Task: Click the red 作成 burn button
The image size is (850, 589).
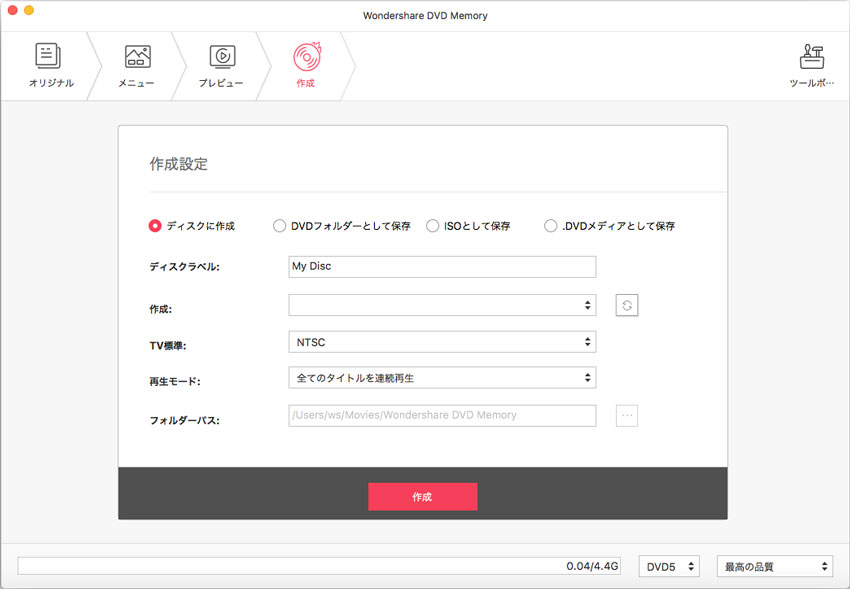Action: [423, 496]
